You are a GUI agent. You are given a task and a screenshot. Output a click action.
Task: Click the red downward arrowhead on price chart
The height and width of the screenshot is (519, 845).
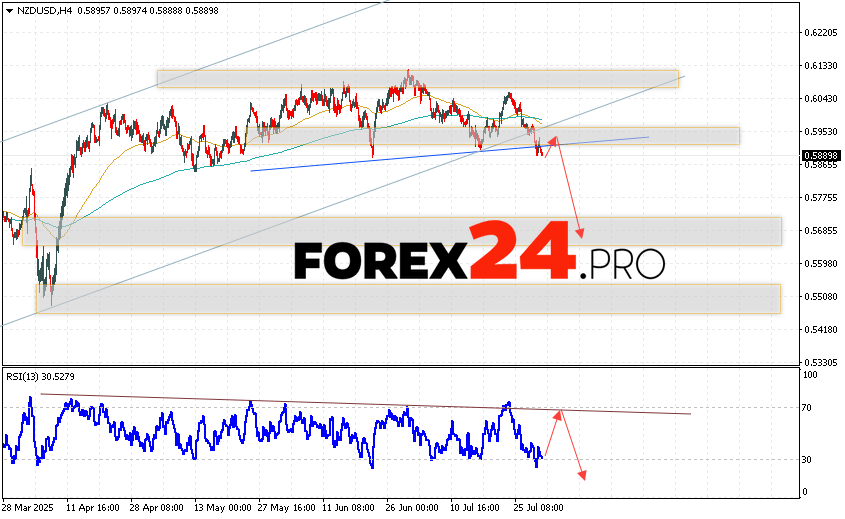tap(580, 235)
